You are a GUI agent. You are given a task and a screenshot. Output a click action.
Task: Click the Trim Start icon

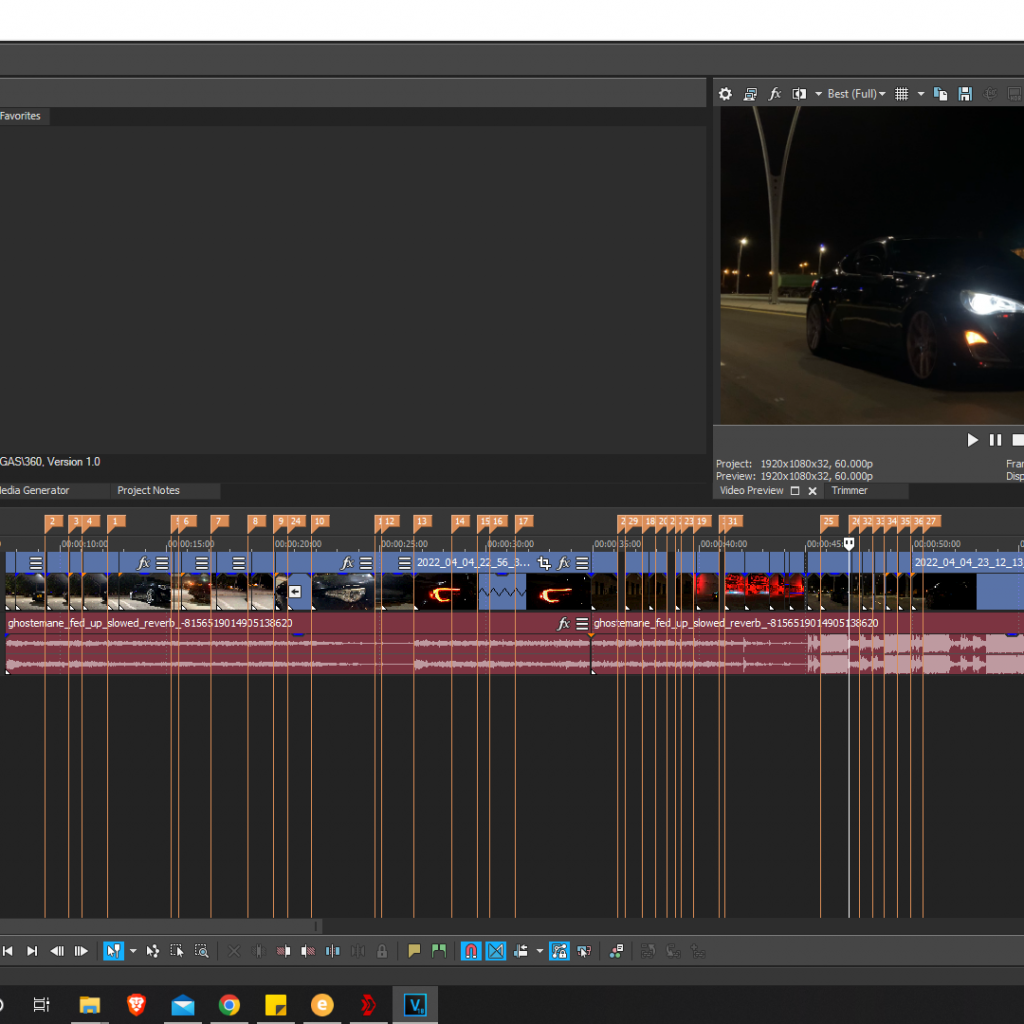click(x=283, y=951)
